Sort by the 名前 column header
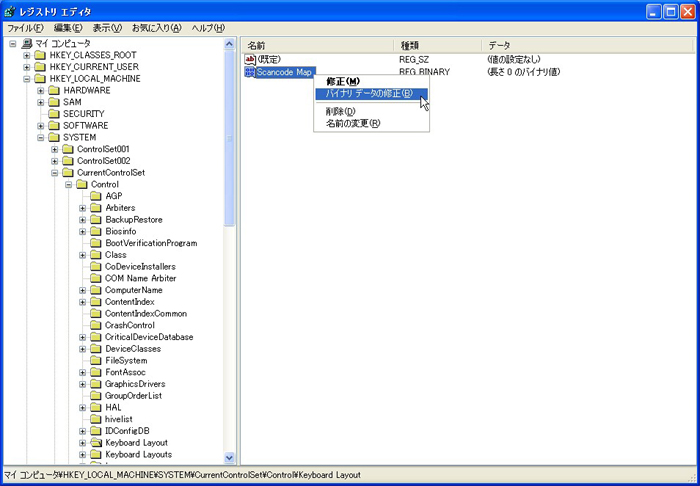This screenshot has width=700, height=486. click(318, 46)
